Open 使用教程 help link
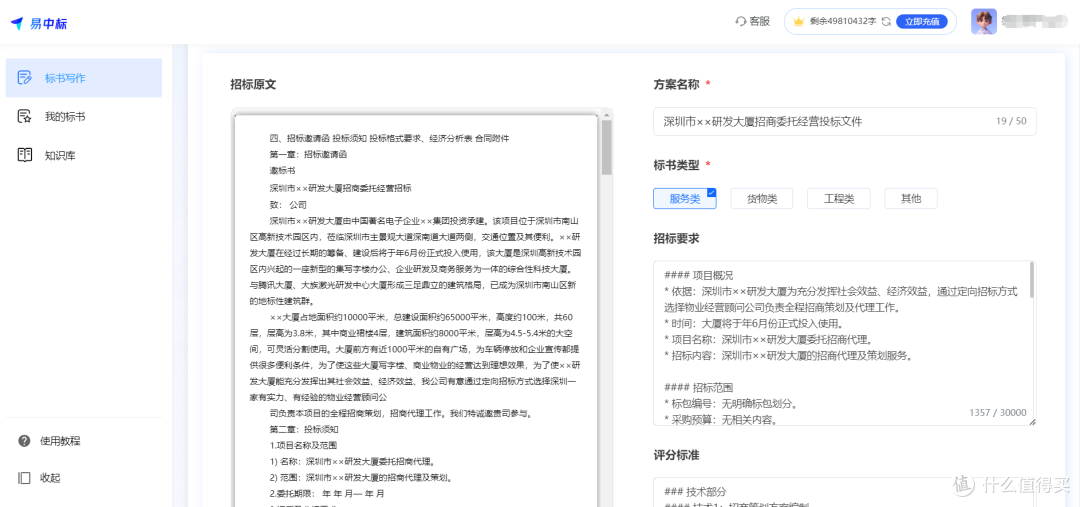 coord(60,440)
